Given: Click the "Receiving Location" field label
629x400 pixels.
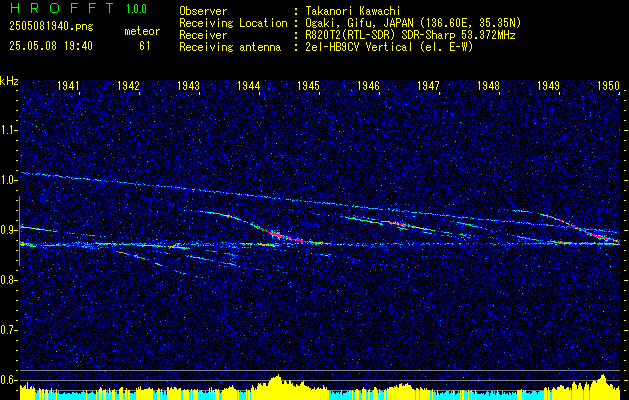Looking at the screenshot, I should tap(233, 23).
